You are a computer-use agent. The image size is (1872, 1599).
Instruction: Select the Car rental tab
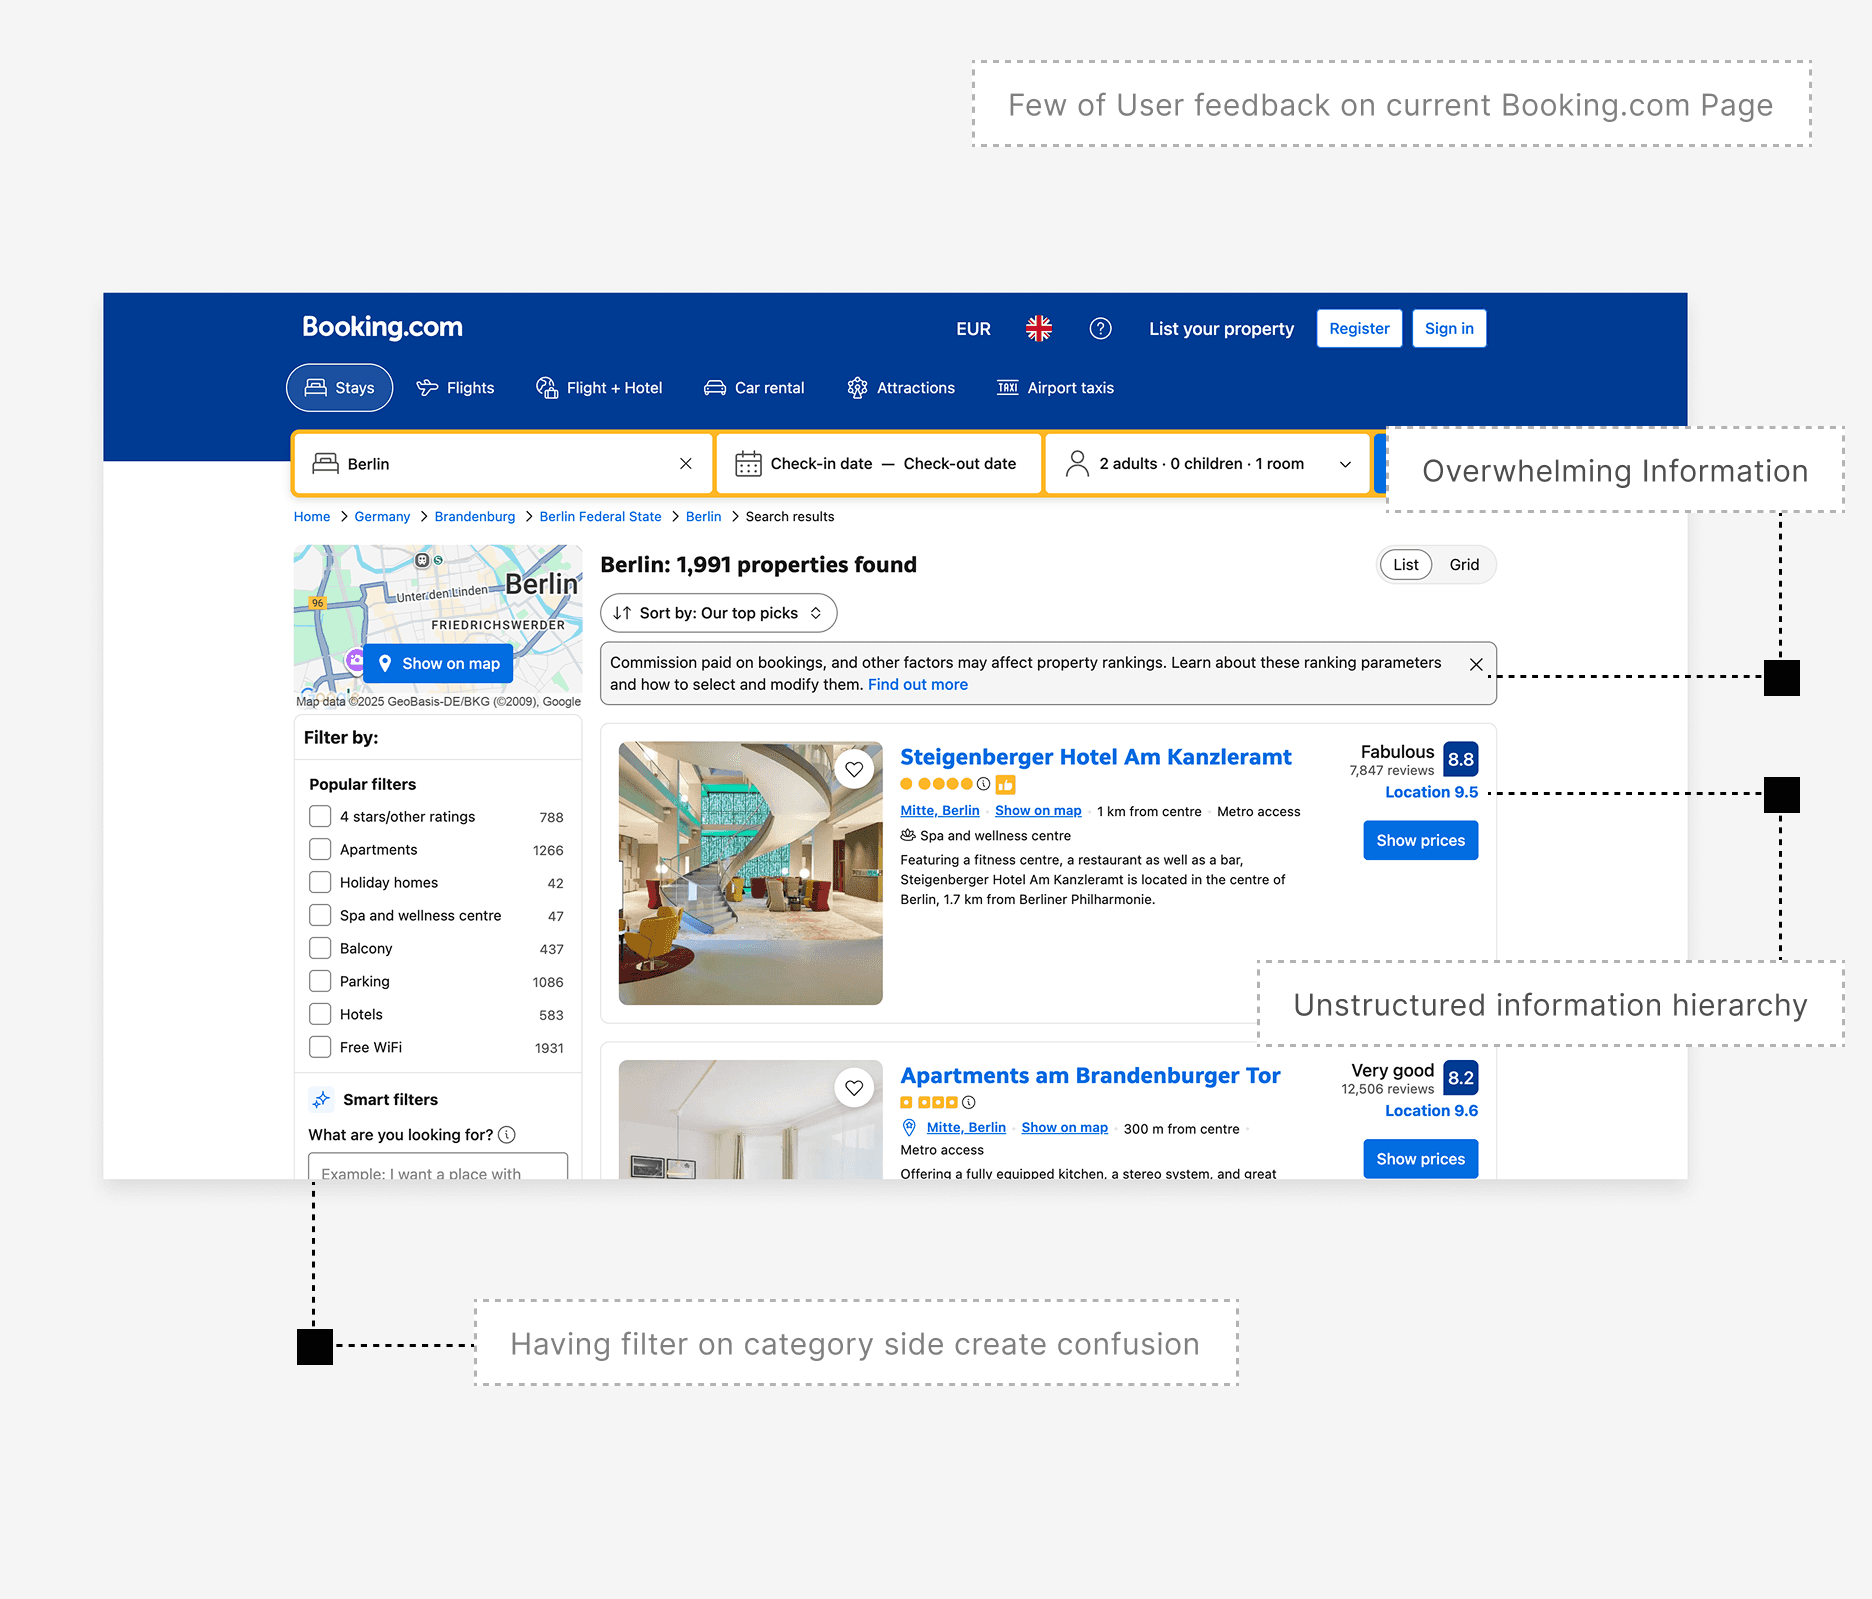[754, 388]
